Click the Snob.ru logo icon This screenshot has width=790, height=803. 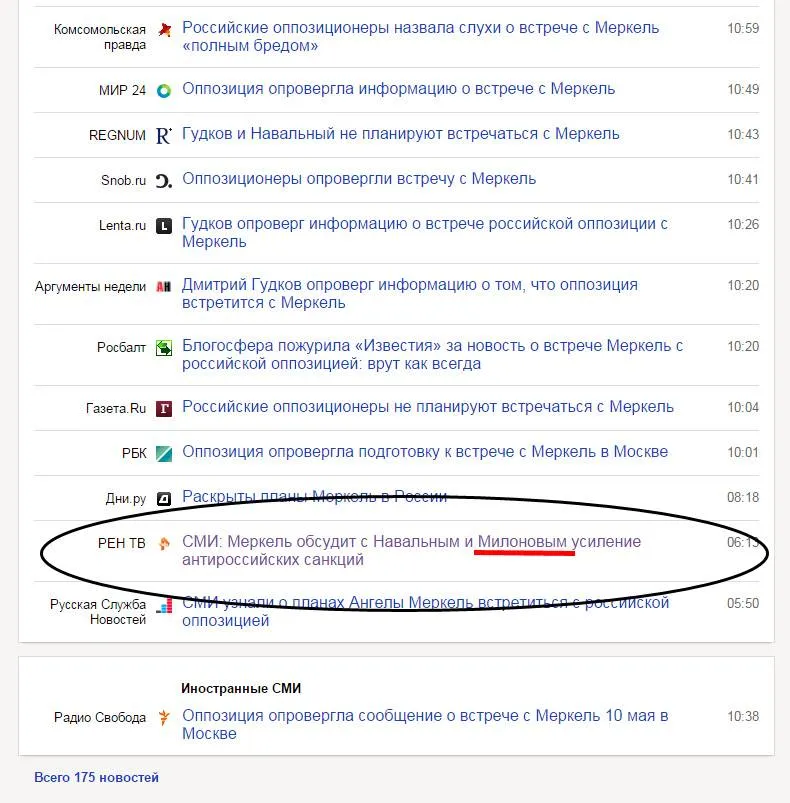(164, 181)
